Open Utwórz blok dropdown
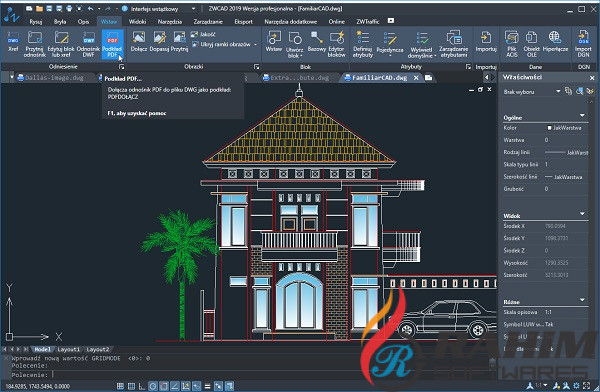Image resolution: width=600 pixels, height=392 pixels. tap(294, 53)
